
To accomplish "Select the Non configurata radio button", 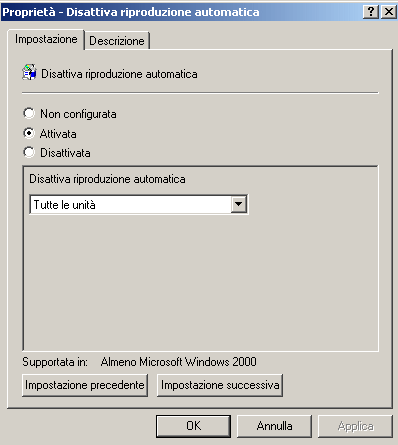I will point(29,113).
